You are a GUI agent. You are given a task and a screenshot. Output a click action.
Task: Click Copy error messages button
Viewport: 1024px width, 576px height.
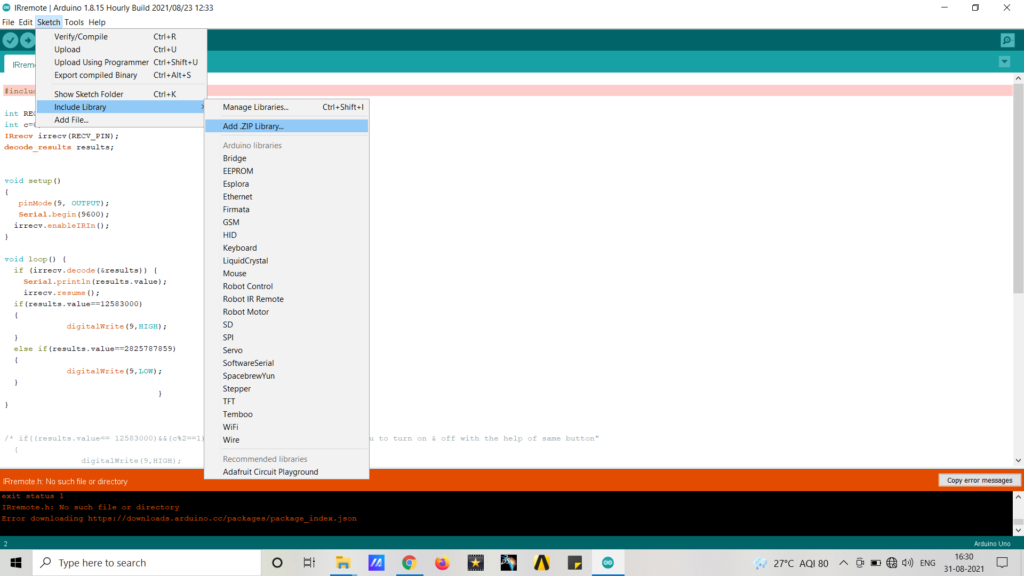pos(979,480)
